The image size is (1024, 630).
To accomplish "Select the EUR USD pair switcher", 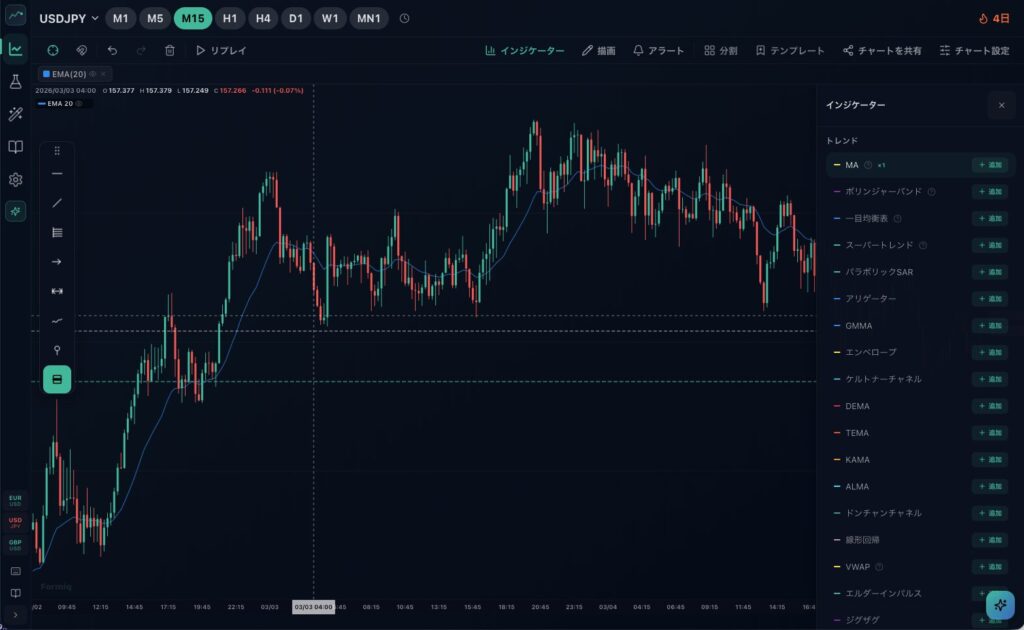I will (x=15, y=499).
